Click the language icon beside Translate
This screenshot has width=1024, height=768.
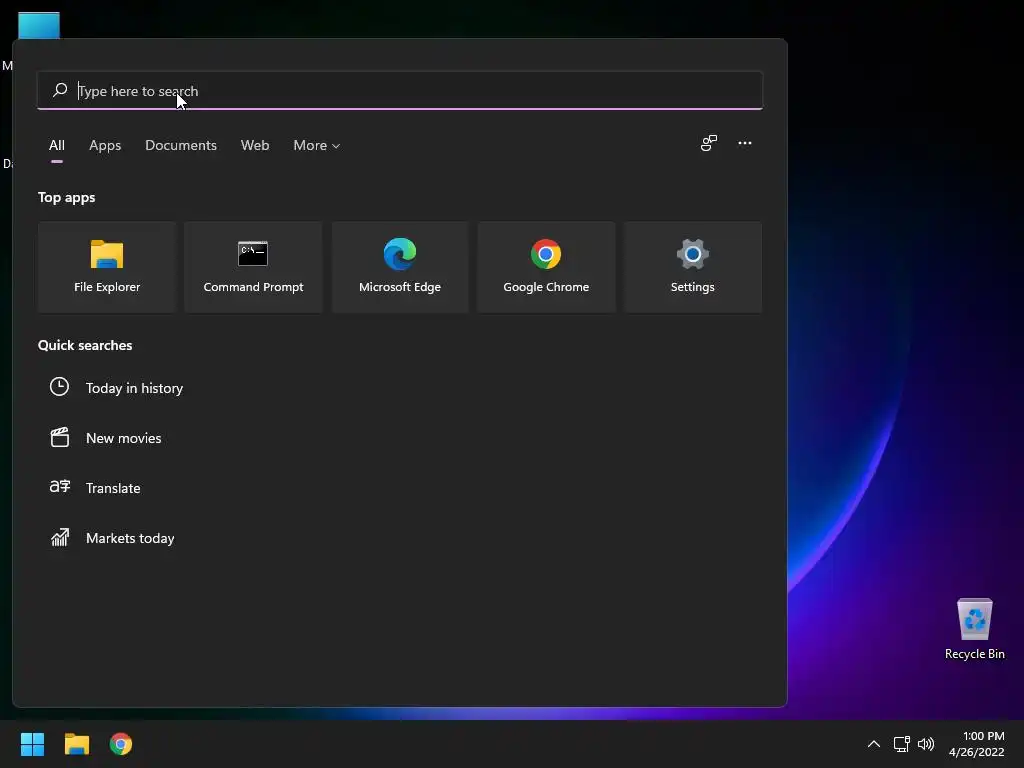click(59, 487)
